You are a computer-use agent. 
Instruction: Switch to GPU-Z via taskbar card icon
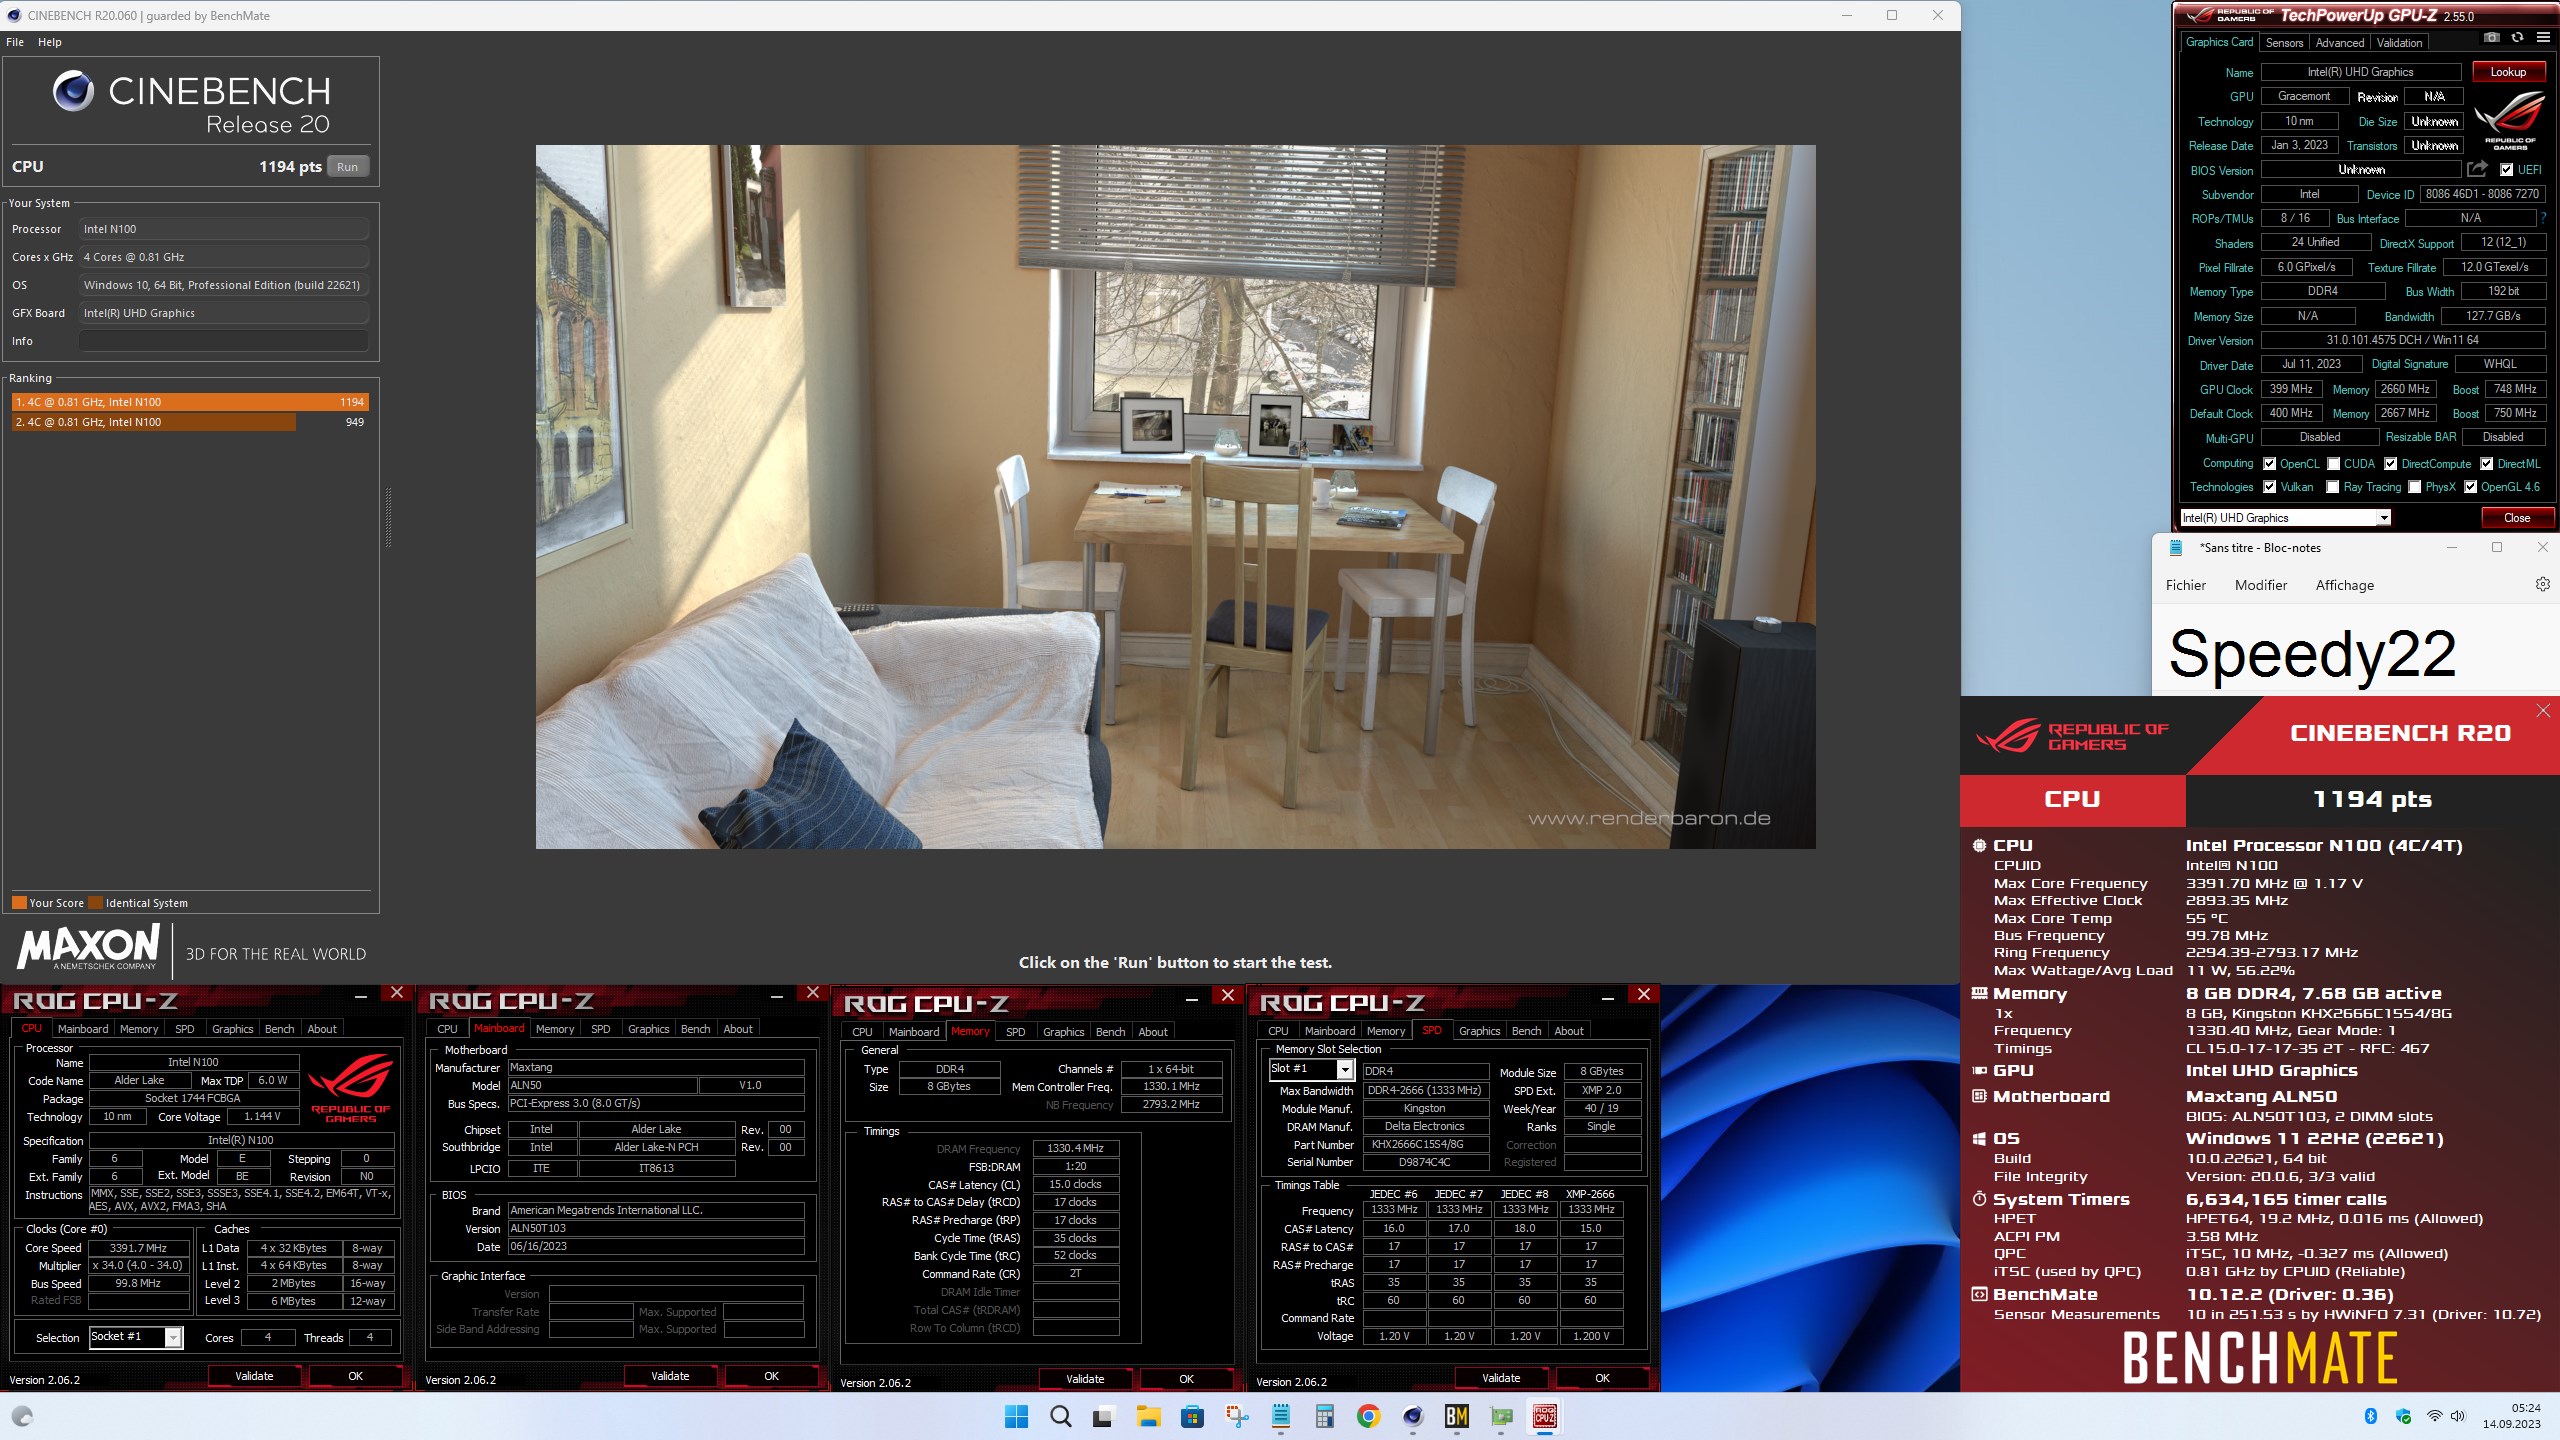coord(1501,1416)
